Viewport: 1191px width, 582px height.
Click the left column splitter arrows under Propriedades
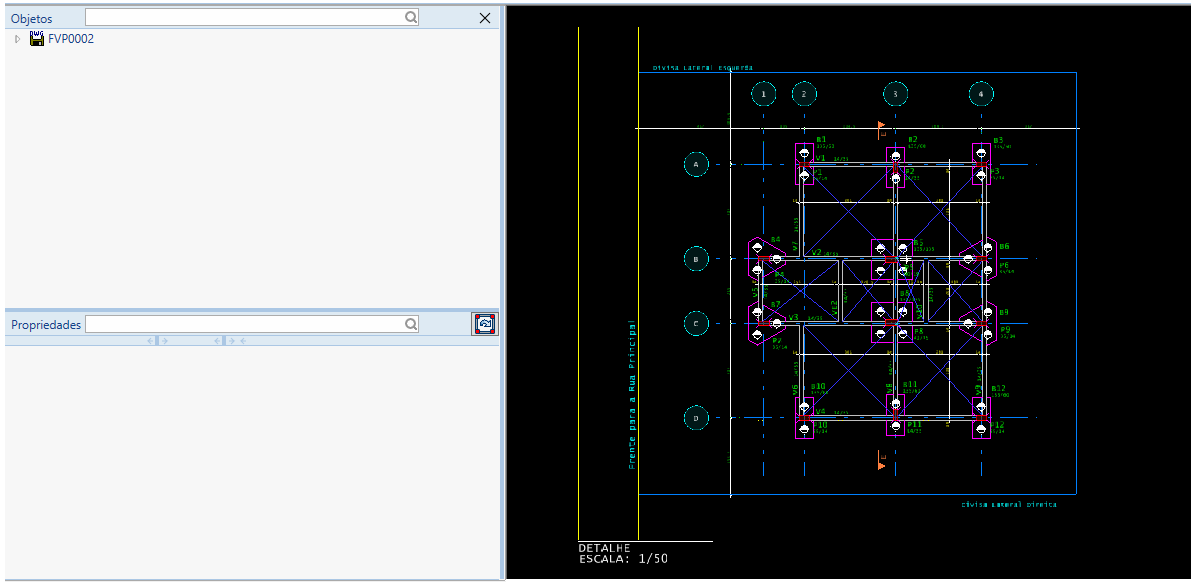point(157,341)
